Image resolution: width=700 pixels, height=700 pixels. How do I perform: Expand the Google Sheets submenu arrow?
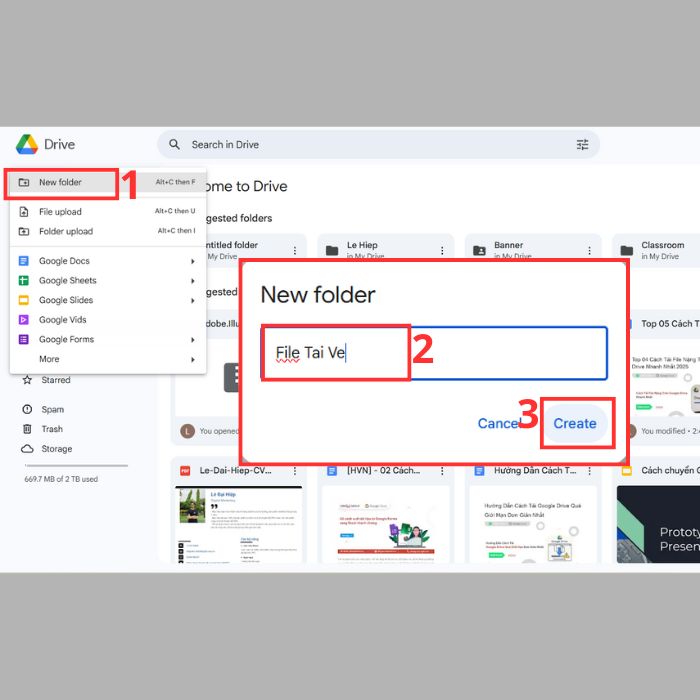[x=193, y=281]
